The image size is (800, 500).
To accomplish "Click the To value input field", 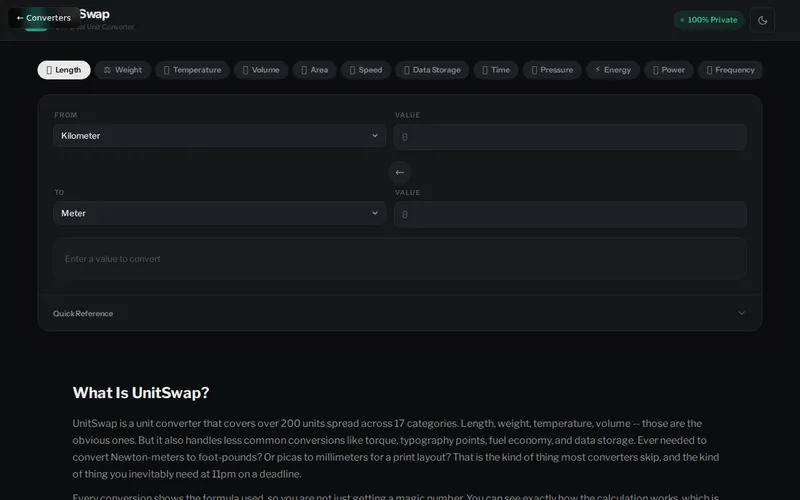I will click(x=570, y=214).
